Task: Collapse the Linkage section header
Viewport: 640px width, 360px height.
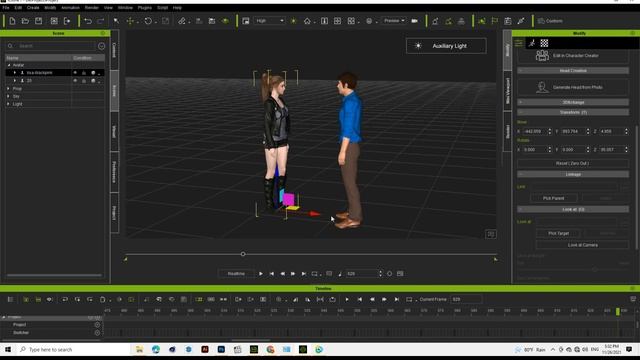Action: coord(573,174)
